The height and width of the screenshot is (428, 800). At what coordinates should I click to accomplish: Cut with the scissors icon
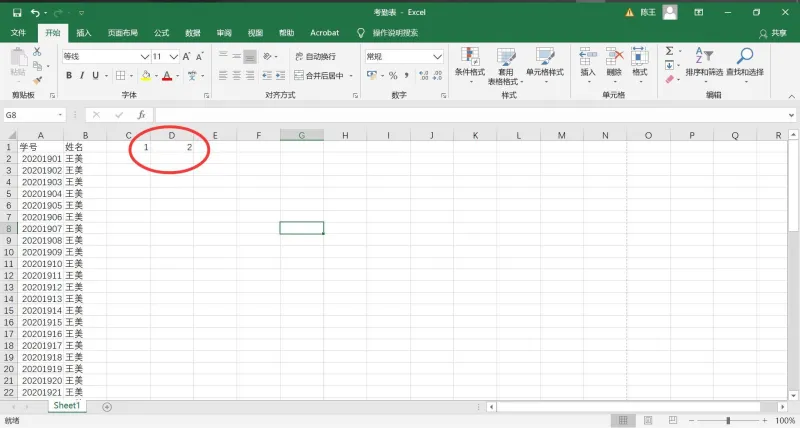tap(37, 52)
